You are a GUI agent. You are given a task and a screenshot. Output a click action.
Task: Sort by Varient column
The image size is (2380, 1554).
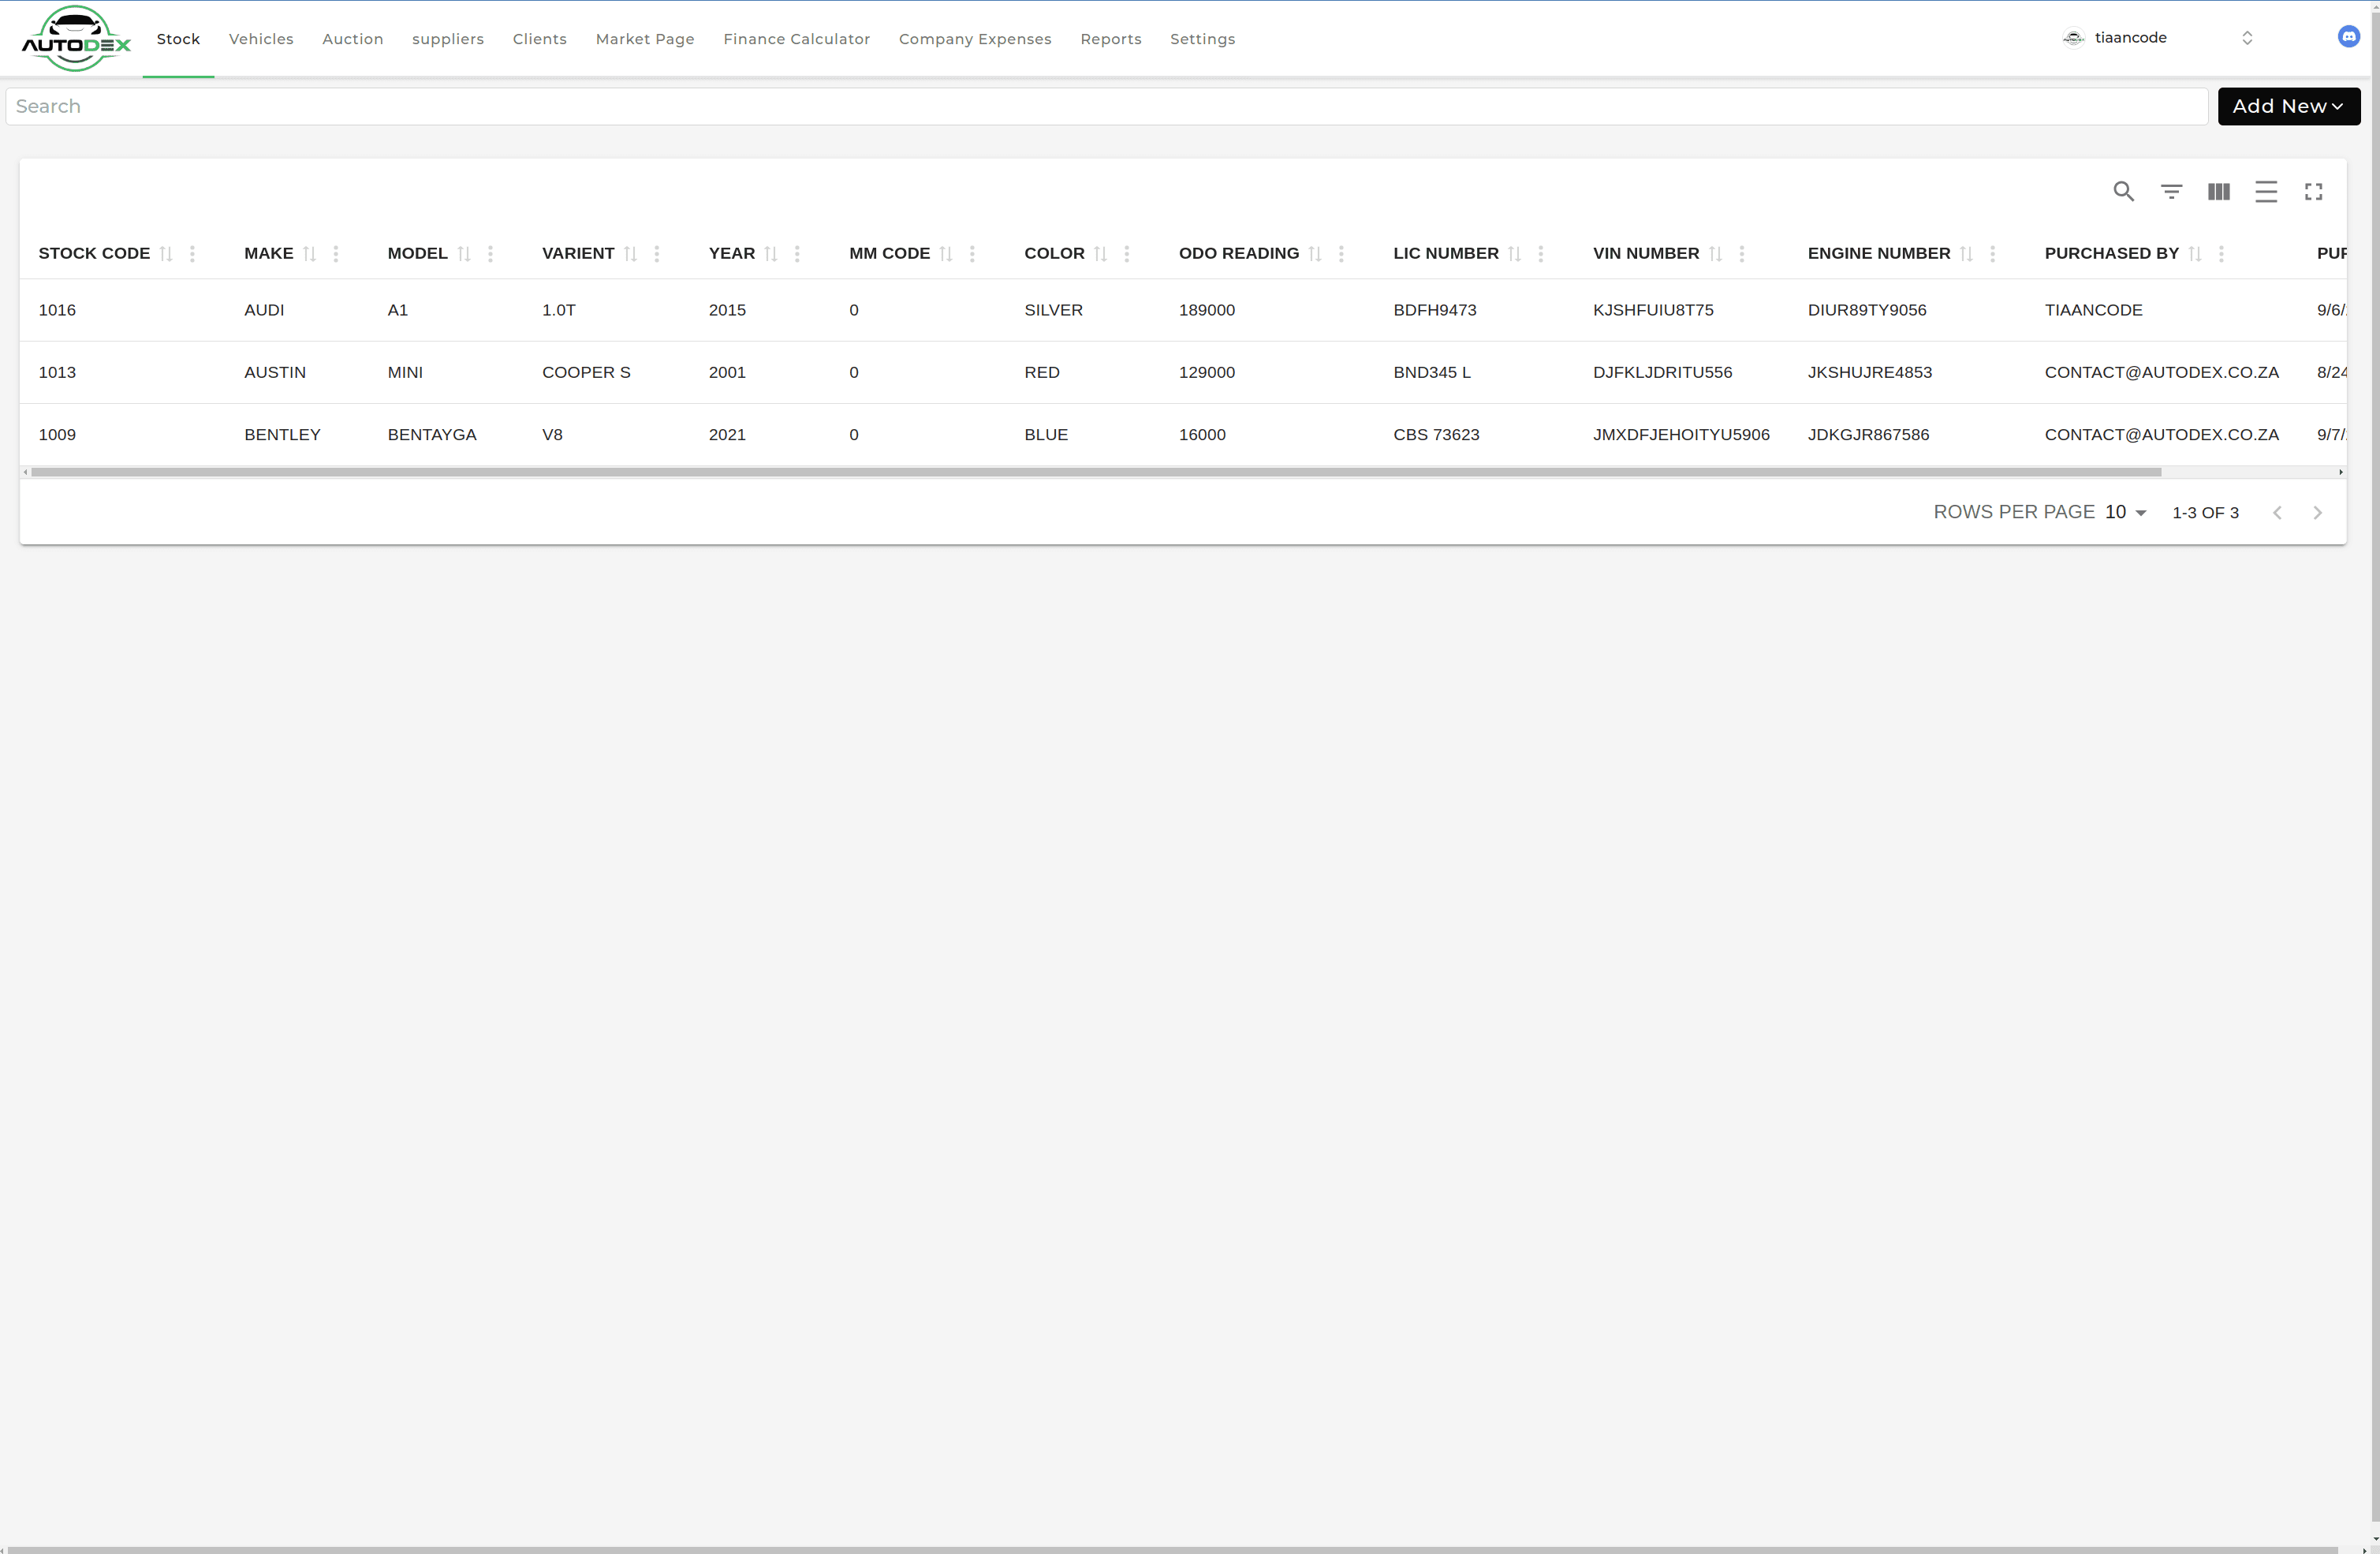pos(630,254)
